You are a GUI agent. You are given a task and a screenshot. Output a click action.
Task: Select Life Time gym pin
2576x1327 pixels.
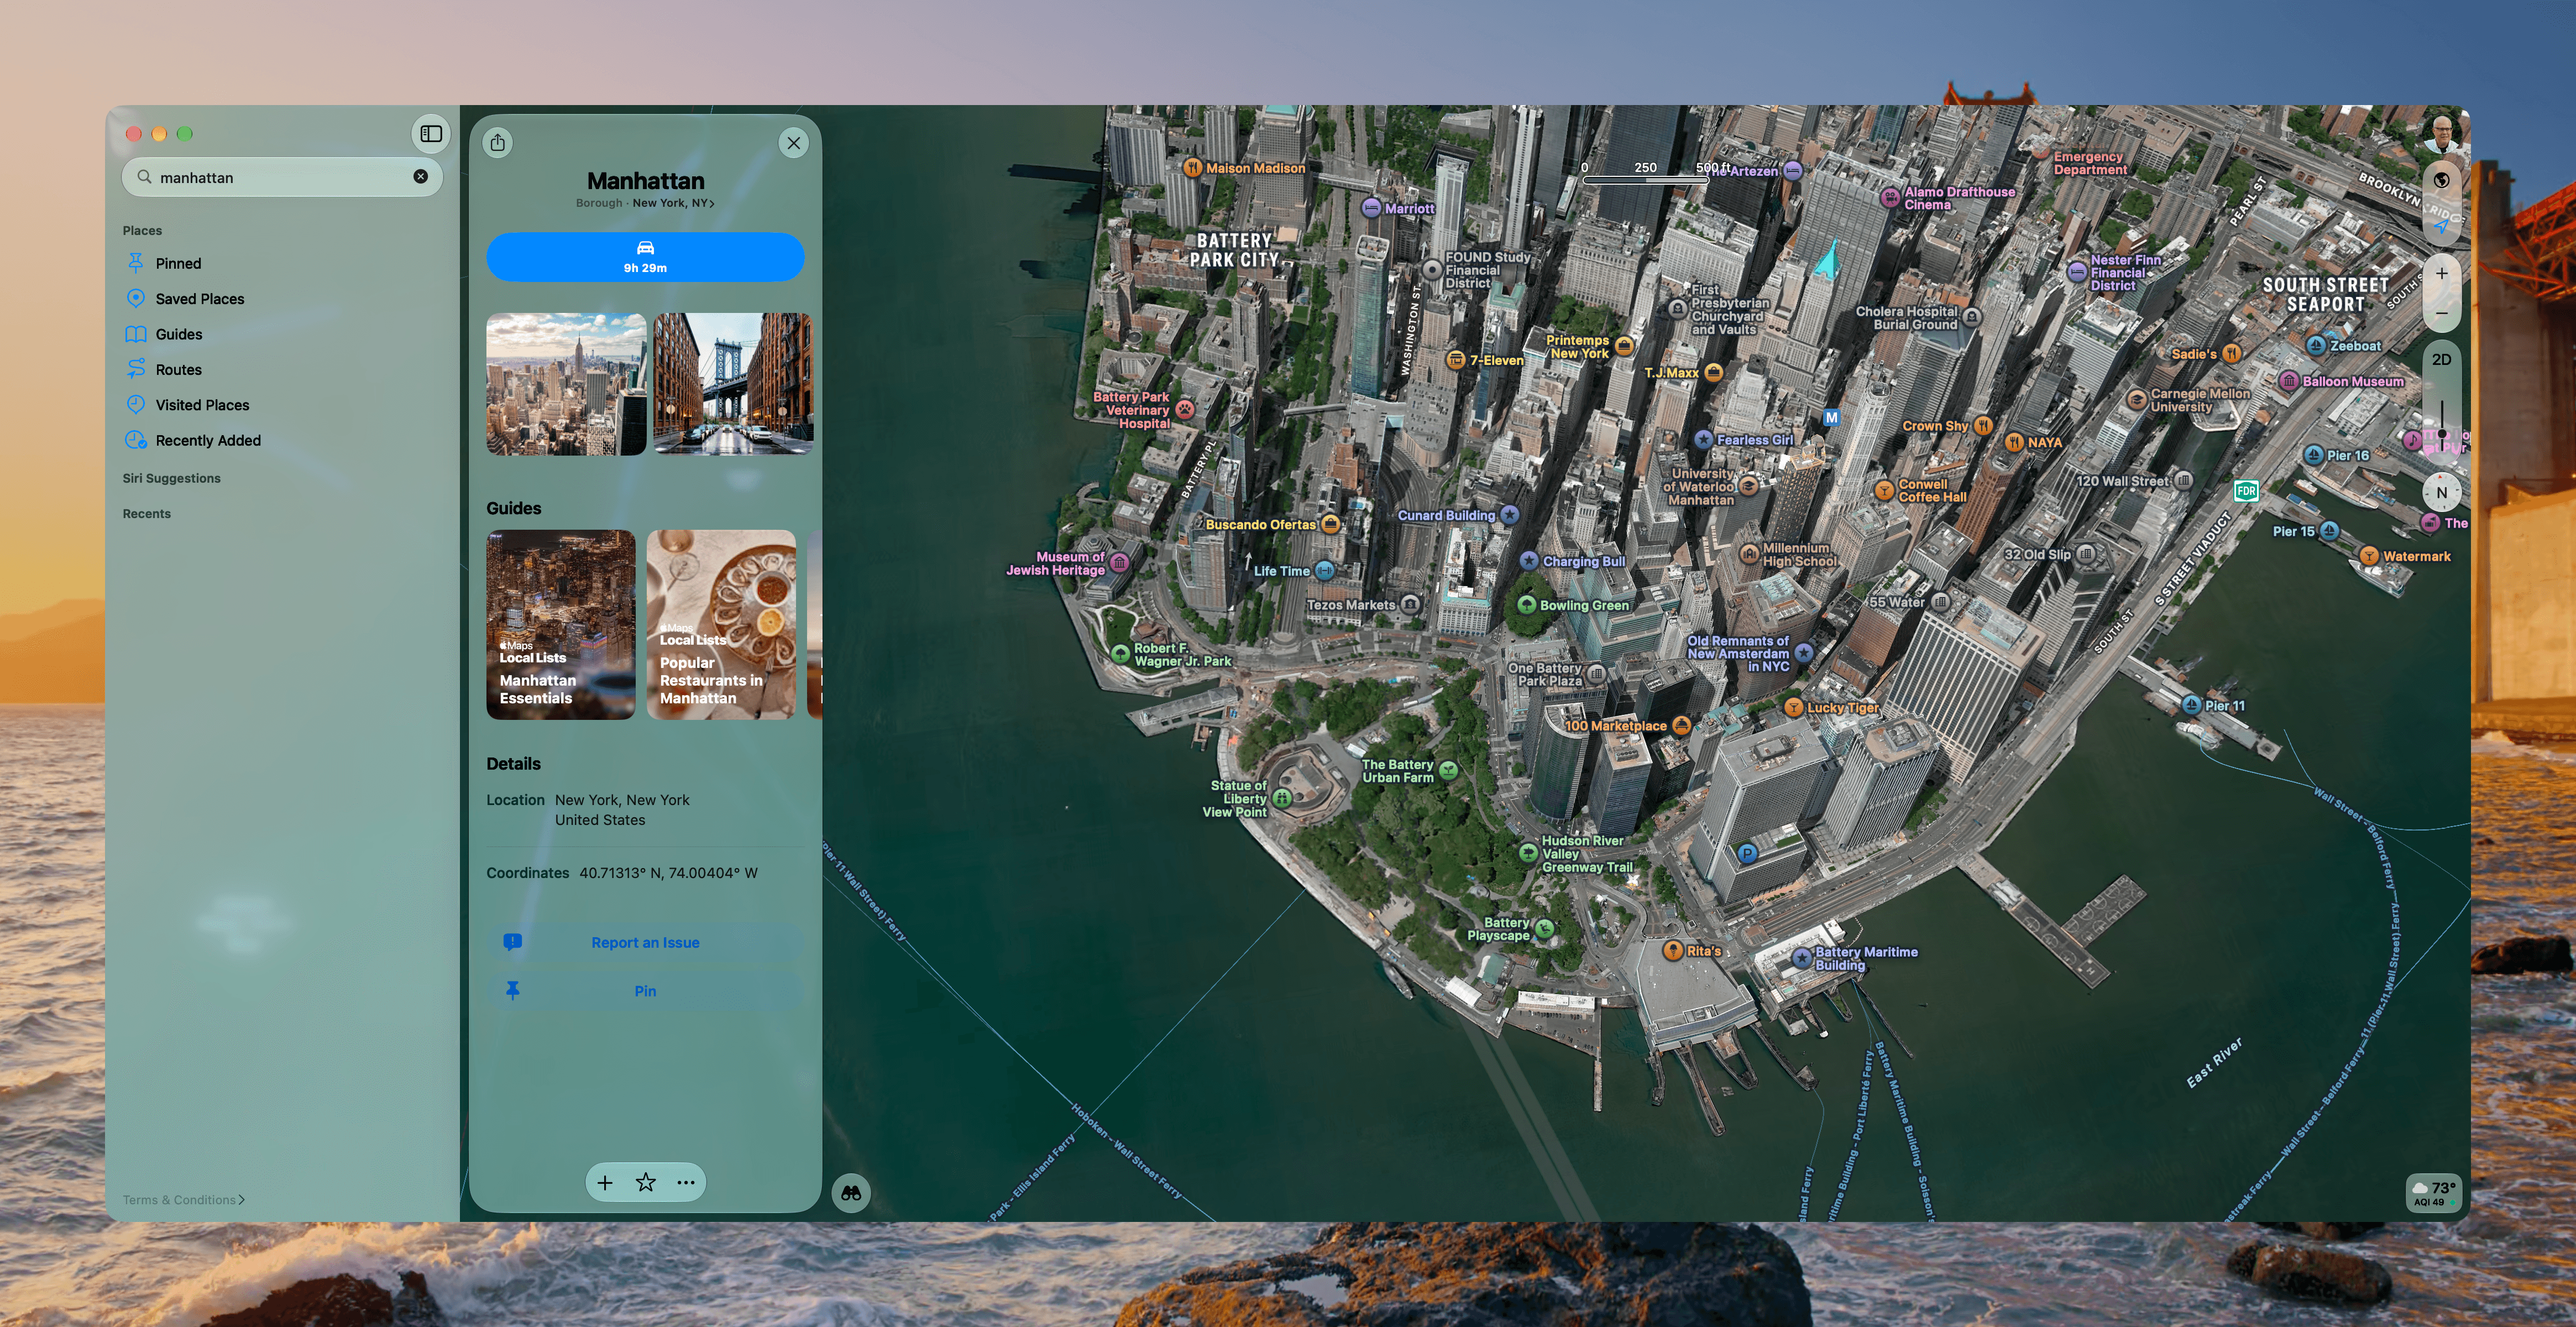coord(1324,571)
